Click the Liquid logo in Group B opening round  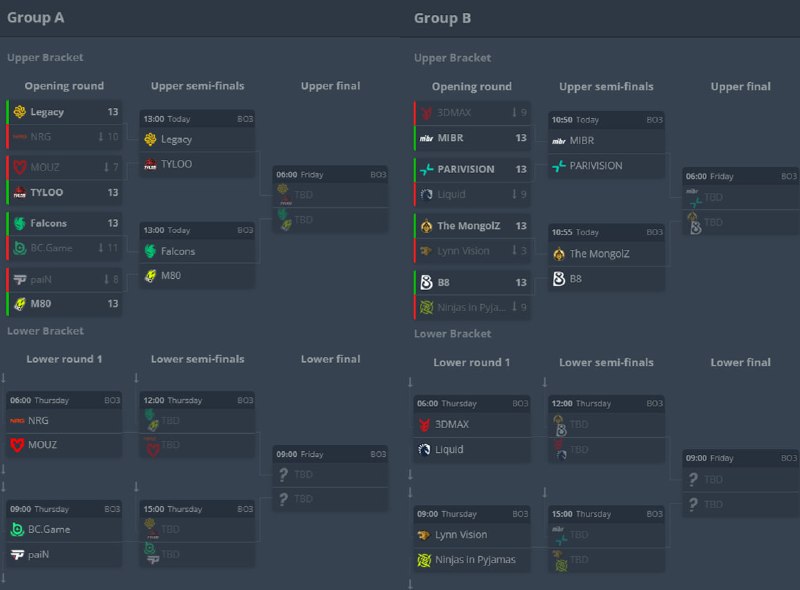tap(427, 194)
